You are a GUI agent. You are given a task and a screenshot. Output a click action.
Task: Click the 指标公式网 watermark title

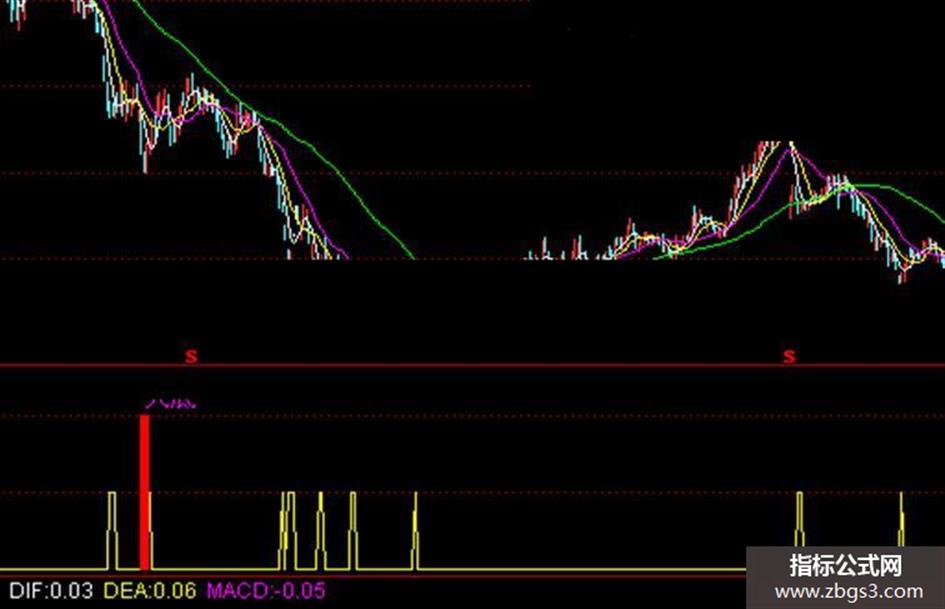[x=846, y=566]
